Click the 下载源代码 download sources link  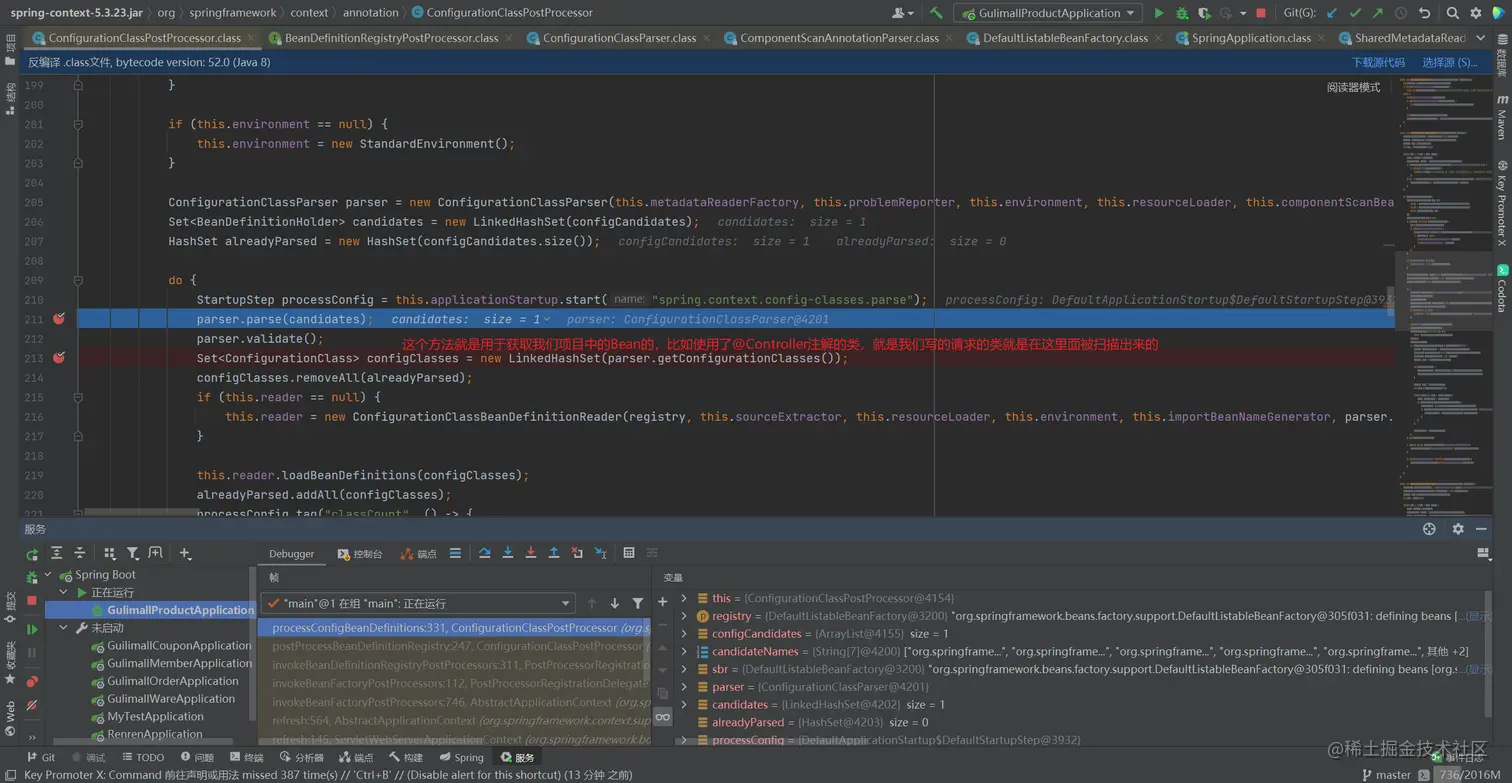tap(1378, 62)
